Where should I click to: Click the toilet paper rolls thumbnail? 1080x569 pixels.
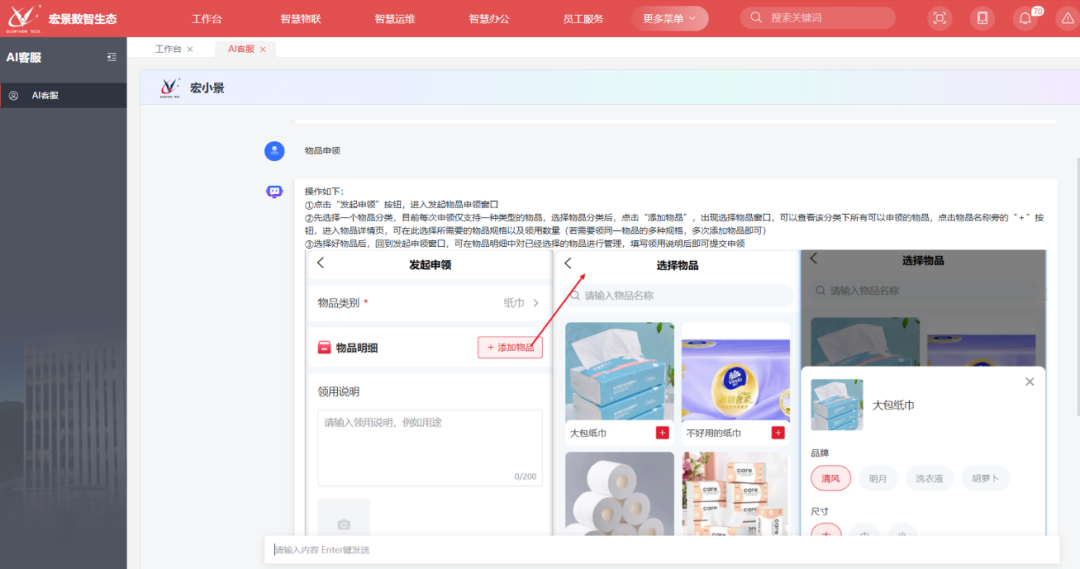(619, 494)
